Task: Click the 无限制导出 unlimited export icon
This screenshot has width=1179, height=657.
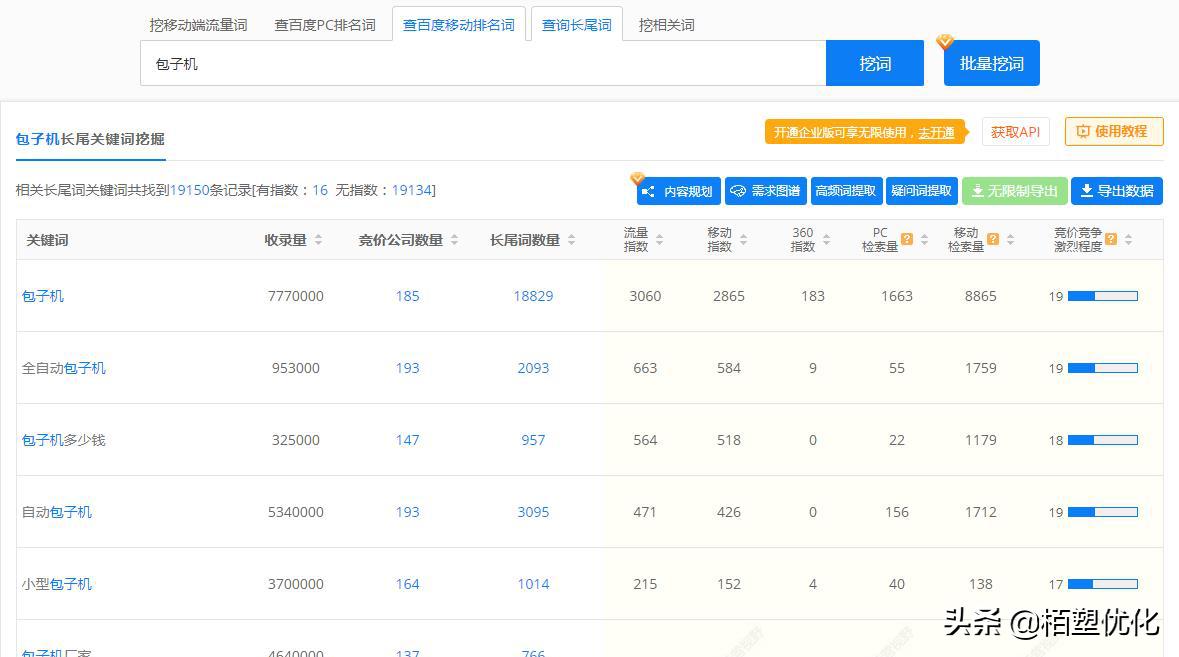Action: [x=1014, y=190]
